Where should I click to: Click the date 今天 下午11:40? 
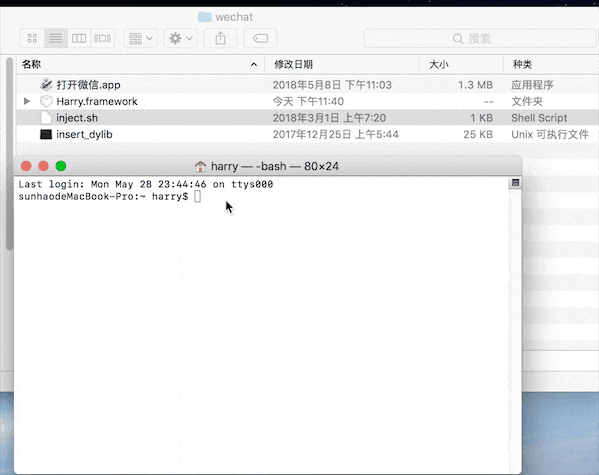308,101
